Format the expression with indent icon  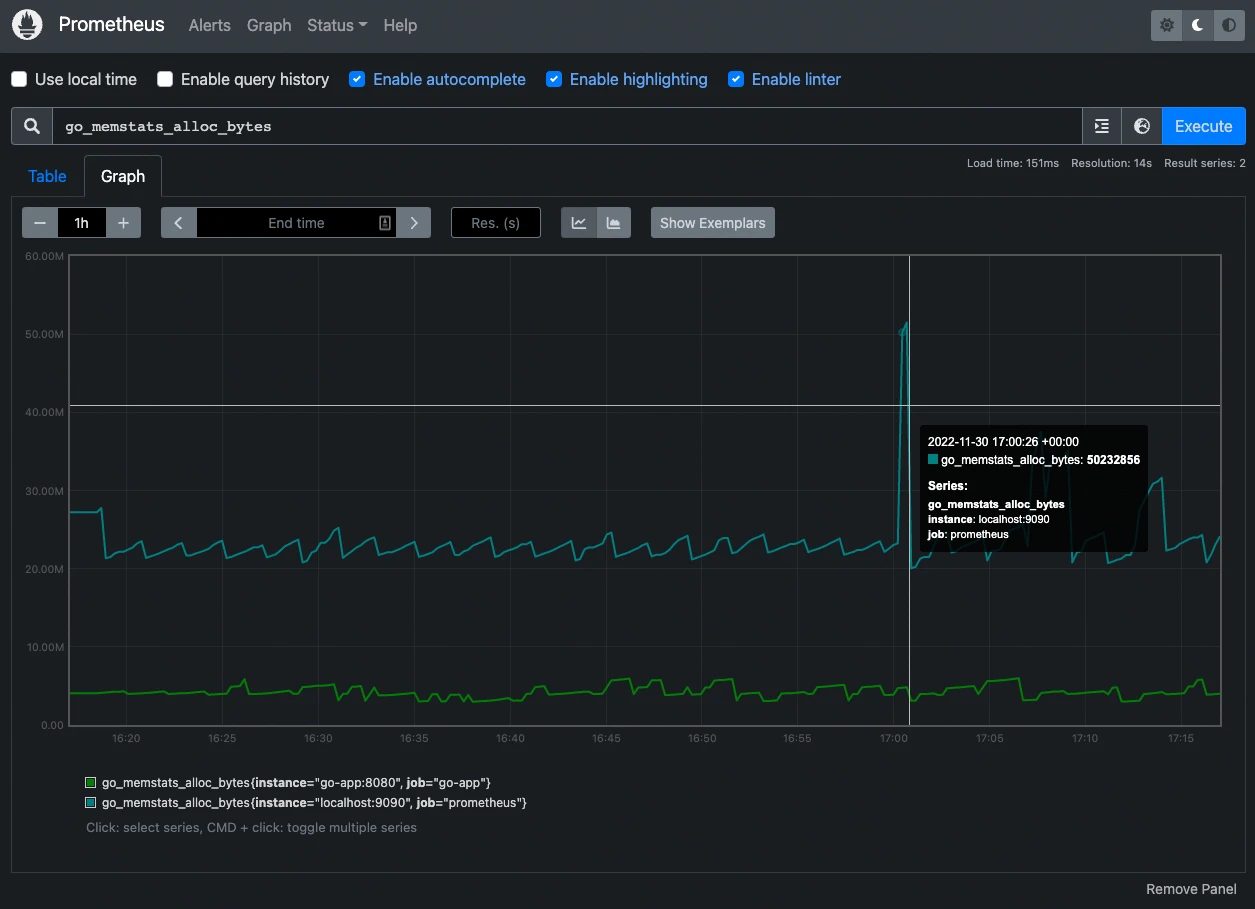point(1102,127)
